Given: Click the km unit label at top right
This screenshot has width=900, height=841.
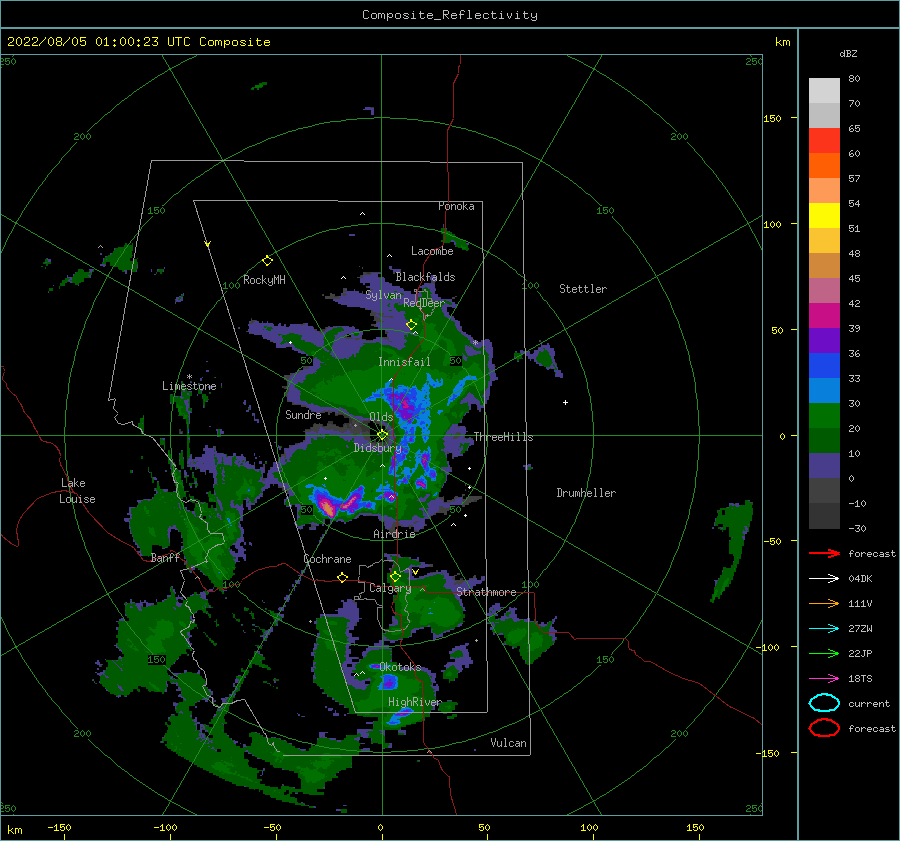Looking at the screenshot, I should pos(782,42).
